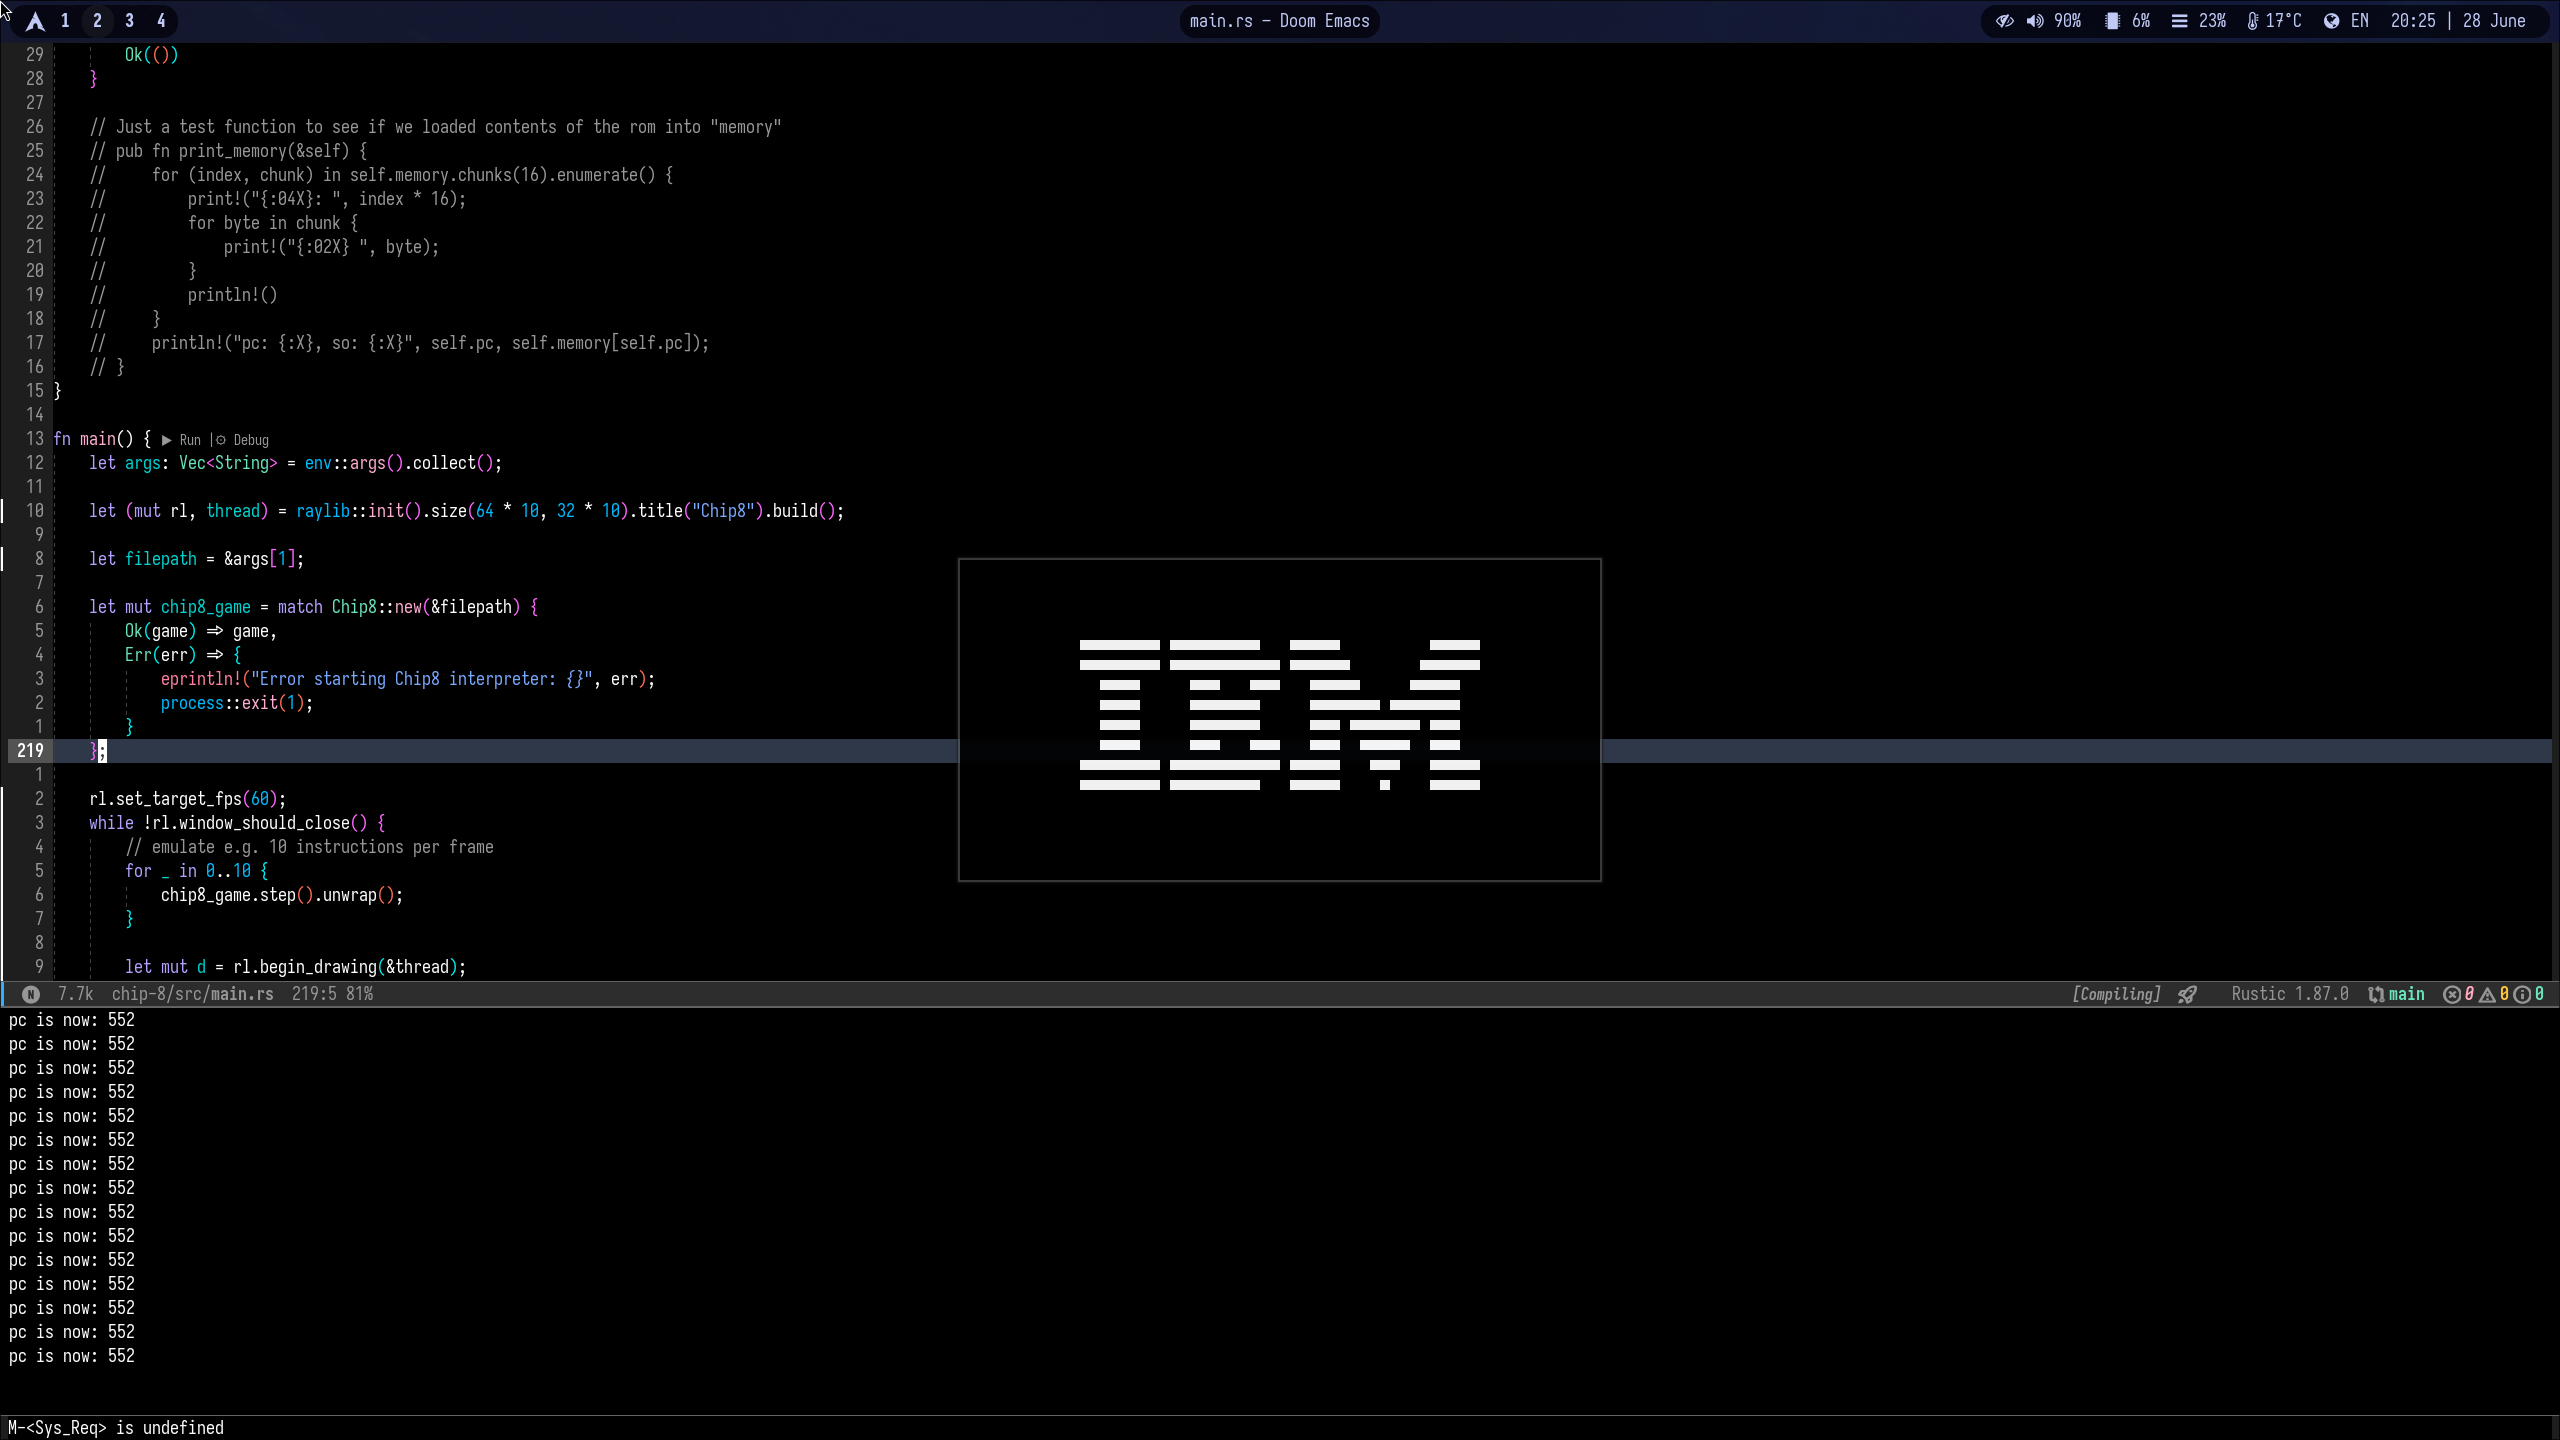Viewport: 2560px width, 1440px height.
Task: Click the rl.set_target_fps(60) line
Action: (188, 799)
